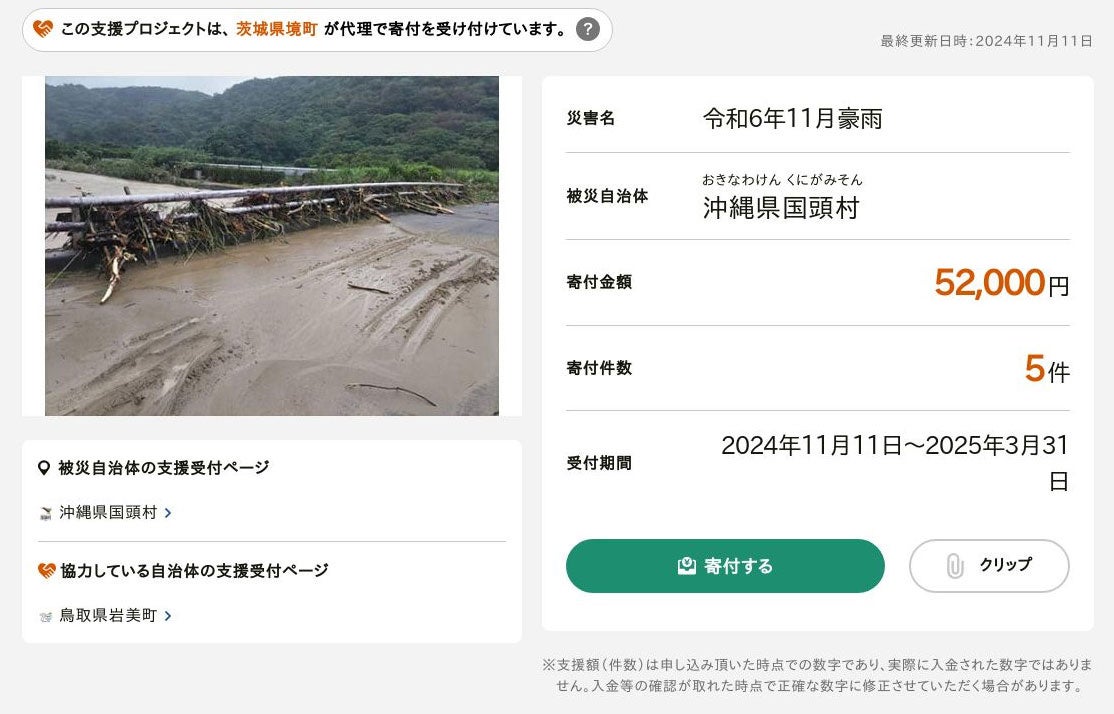1114x714 pixels.
Task: Click the small emblem icon before 沖縄県国頭村 link
Action: pos(45,513)
